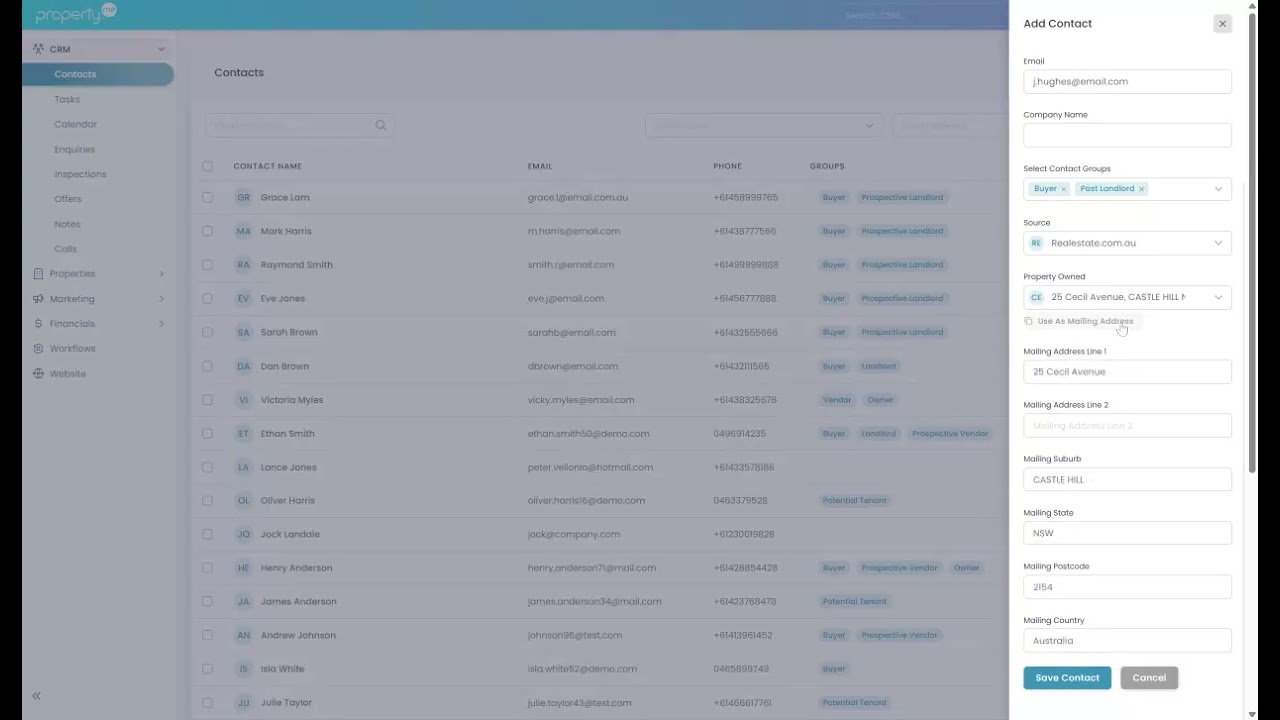
Task: Open the Source dropdown
Action: coord(1218,243)
